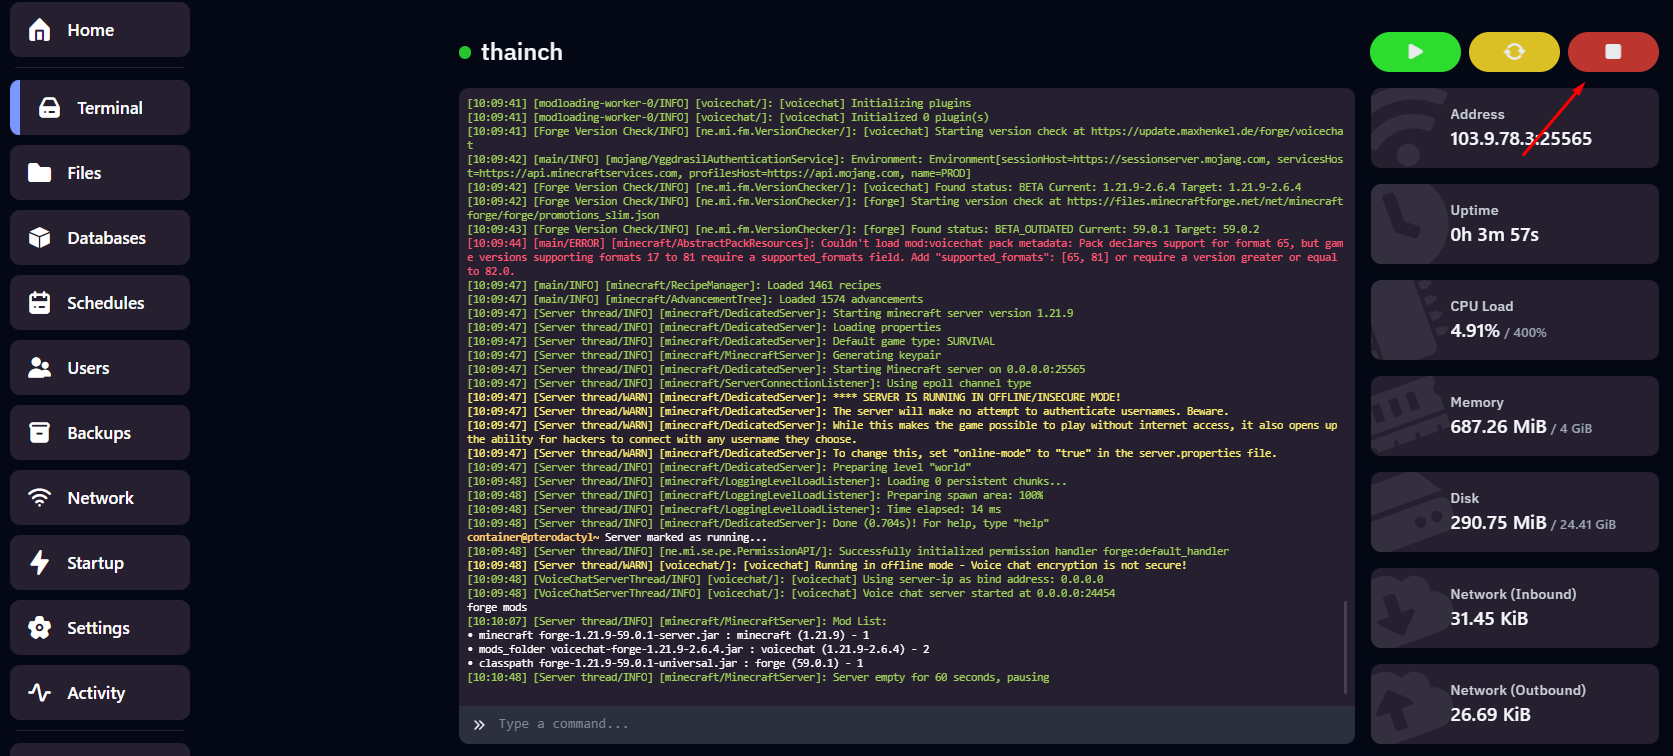Open the Settings gear icon
1673x756 pixels.
(x=40, y=628)
